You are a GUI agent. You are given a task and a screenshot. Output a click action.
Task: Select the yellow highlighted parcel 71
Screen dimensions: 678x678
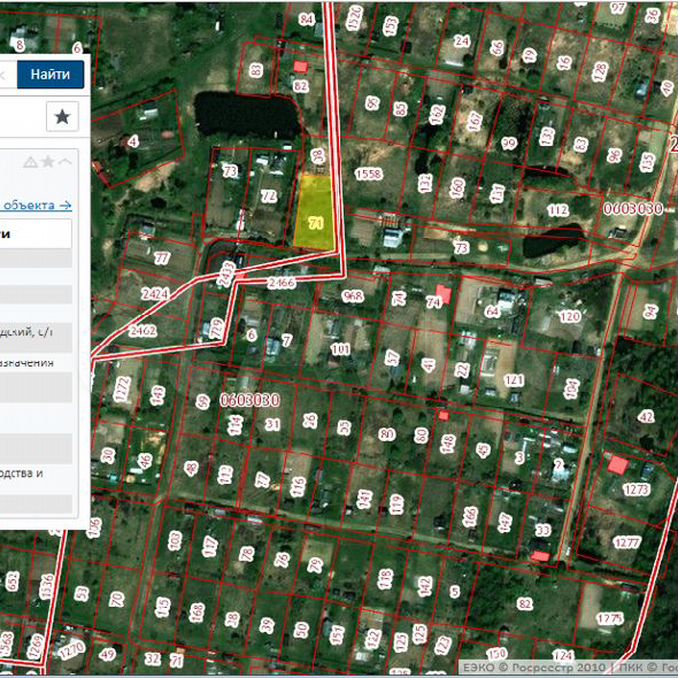click(x=316, y=222)
